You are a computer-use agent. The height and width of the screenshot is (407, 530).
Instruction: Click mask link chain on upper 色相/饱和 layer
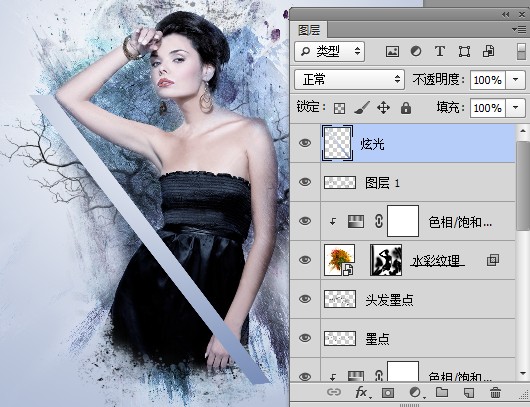(x=379, y=221)
